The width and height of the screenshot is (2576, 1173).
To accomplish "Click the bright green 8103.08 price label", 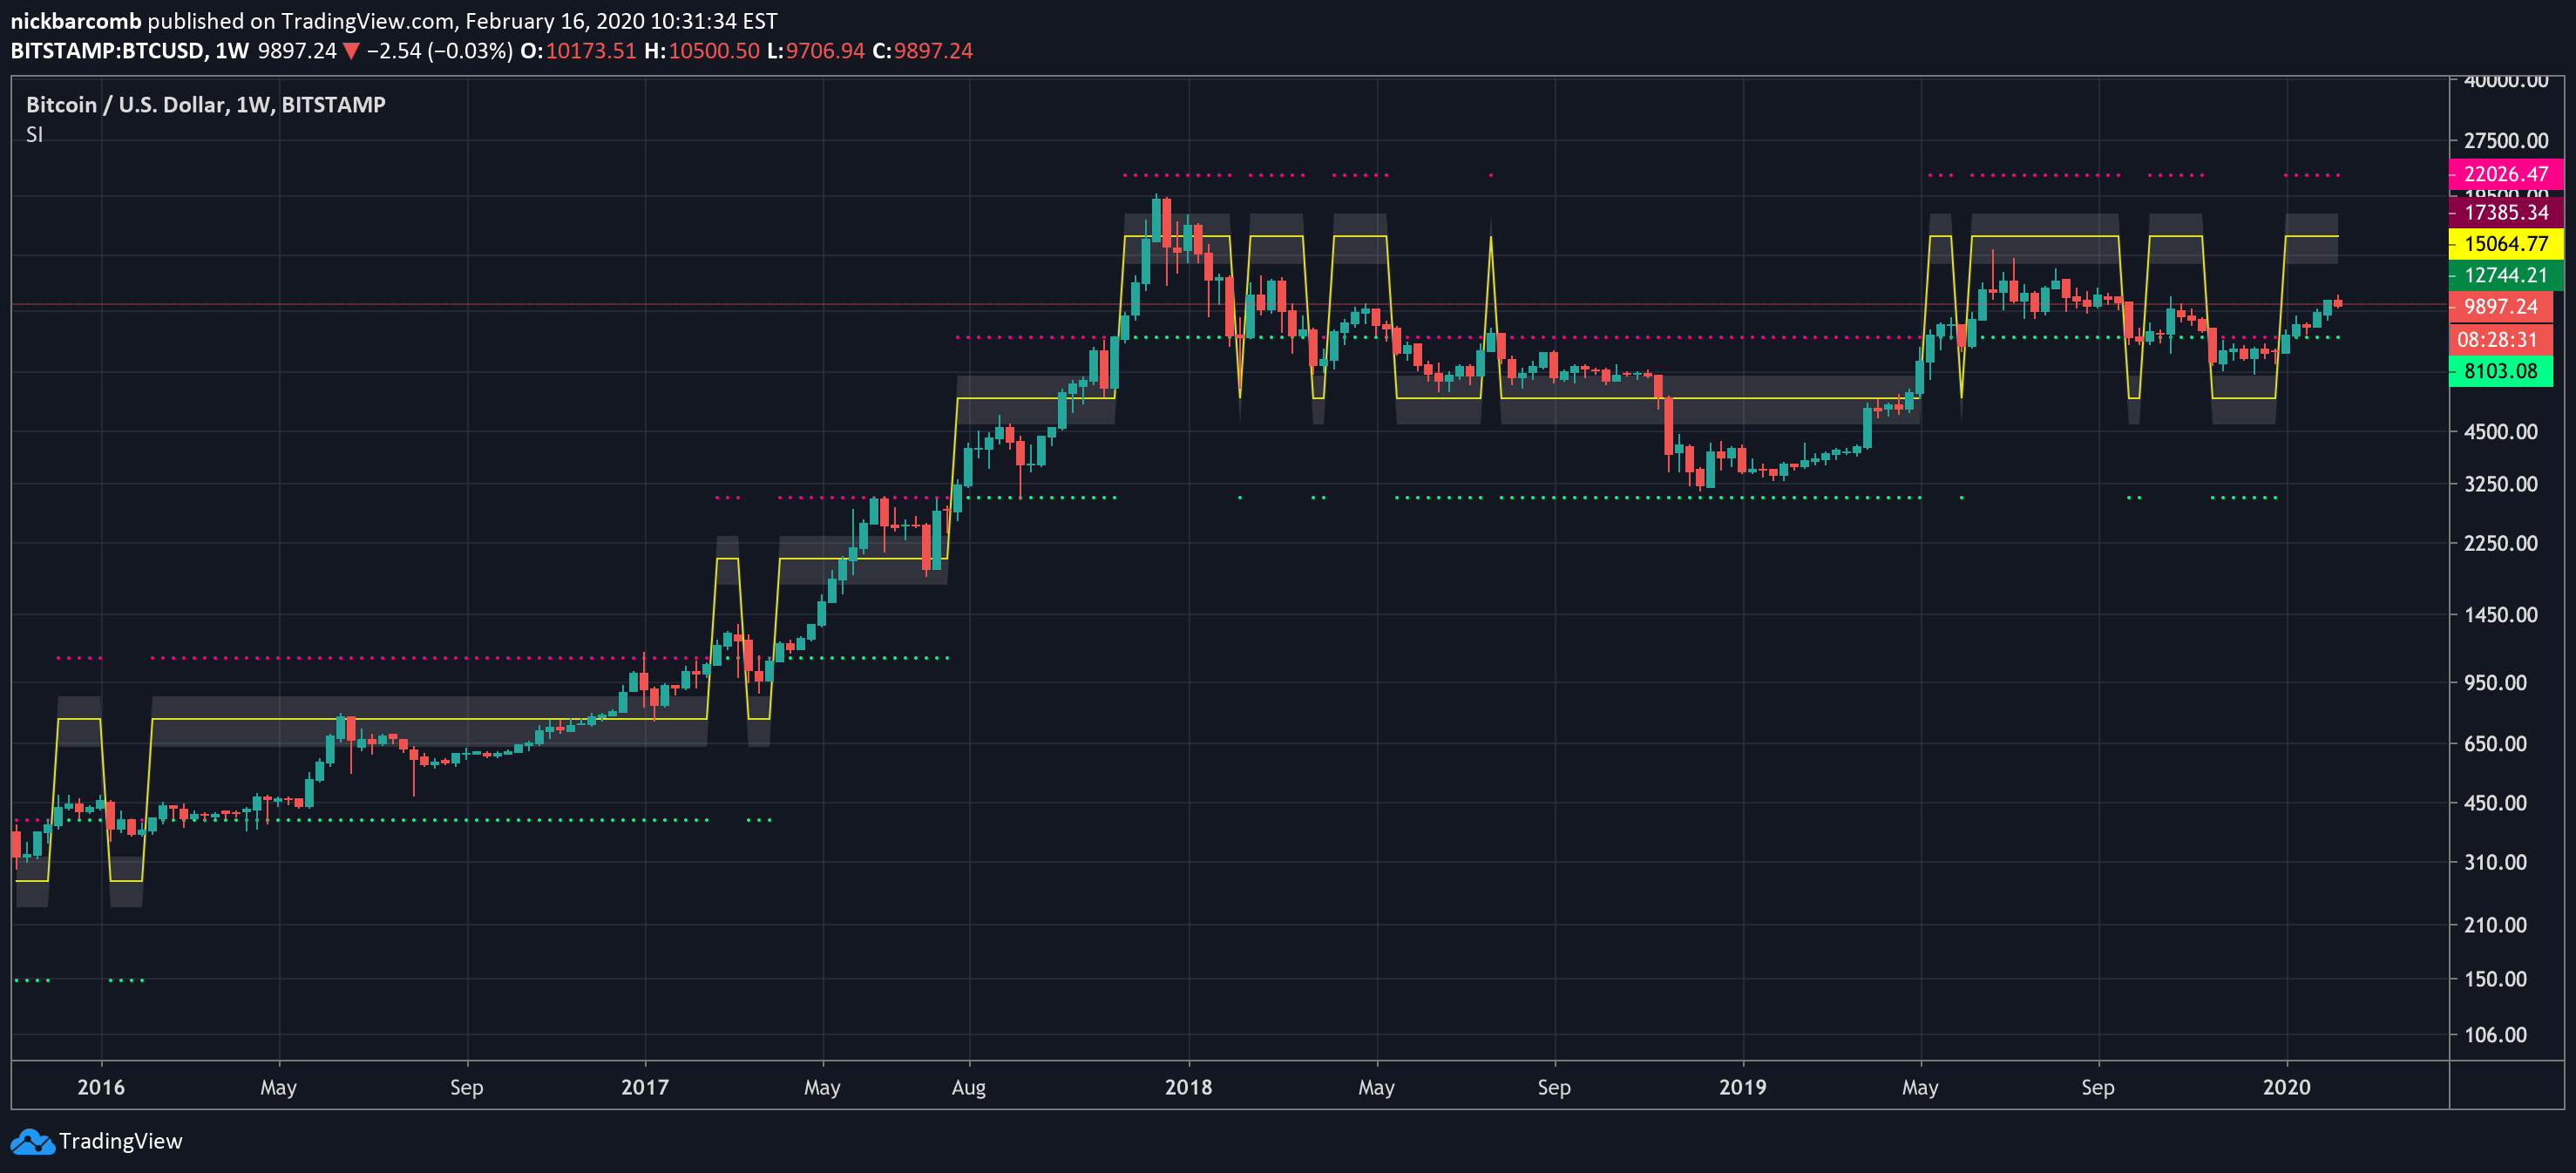I will (2499, 371).
